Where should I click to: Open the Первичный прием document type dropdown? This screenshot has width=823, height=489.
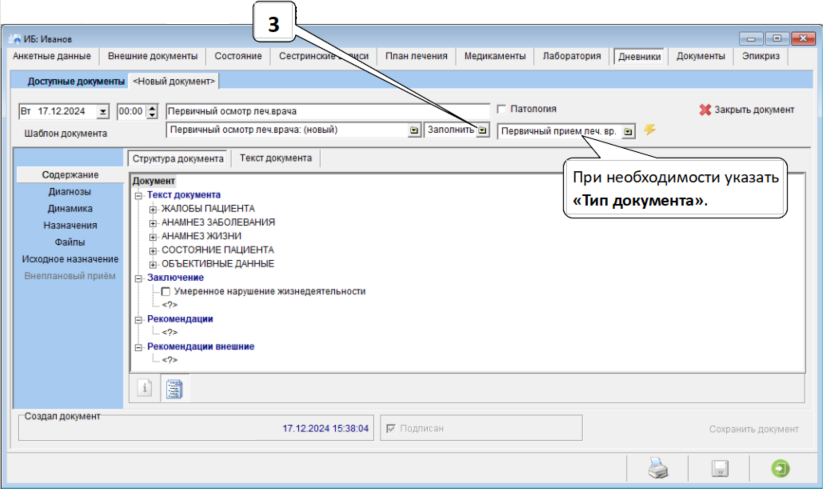pos(628,131)
